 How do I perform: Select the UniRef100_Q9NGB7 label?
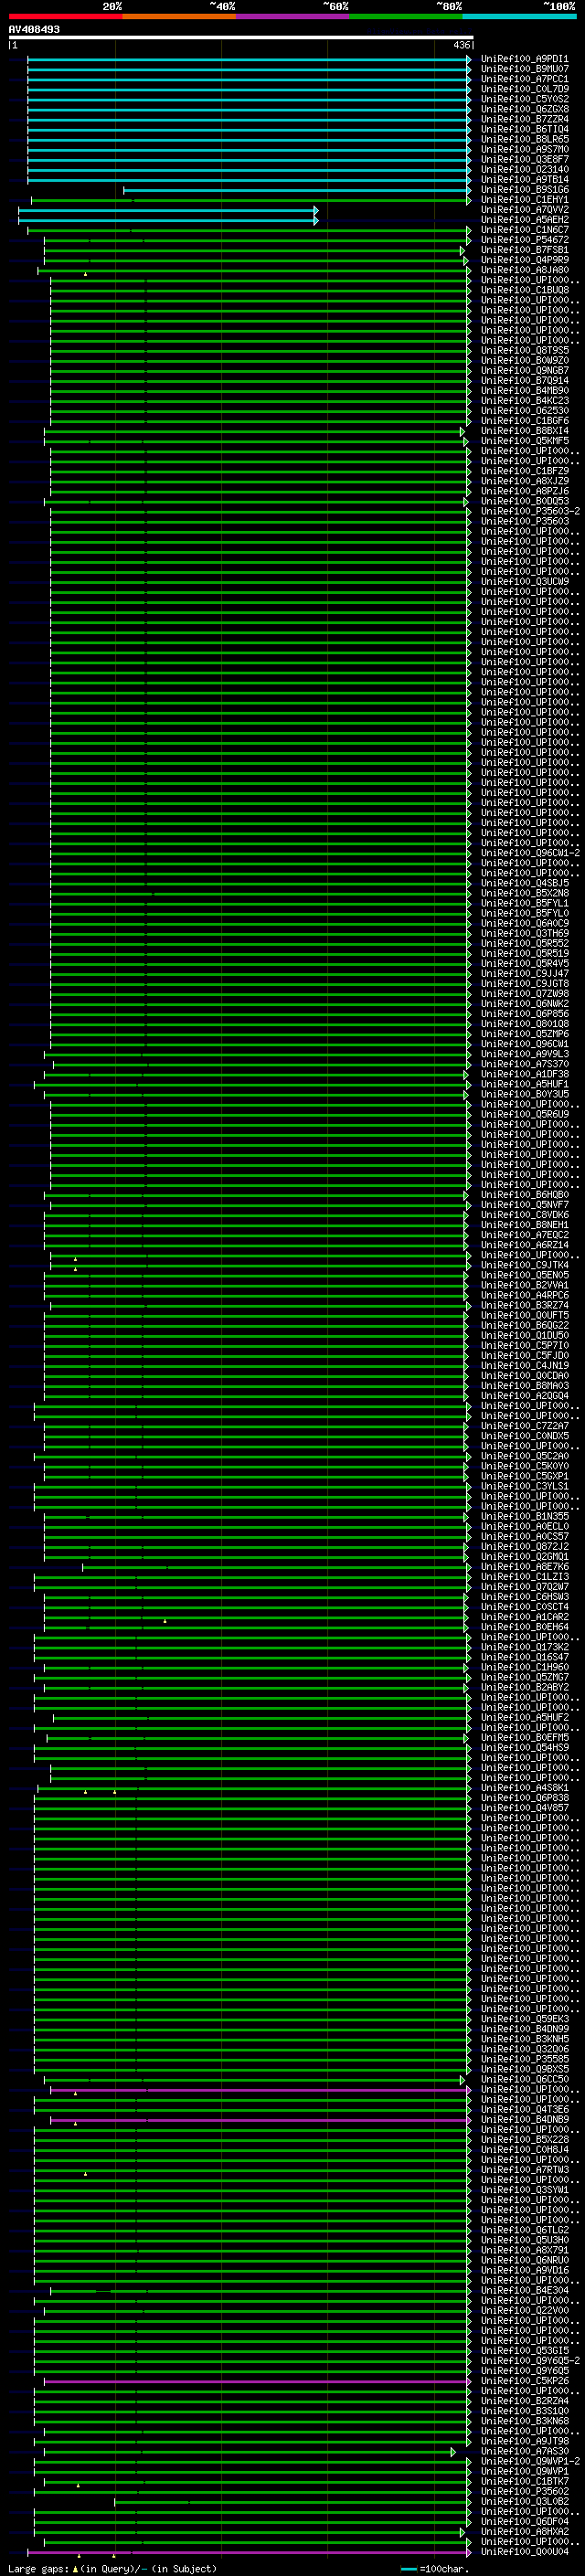tap(524, 370)
